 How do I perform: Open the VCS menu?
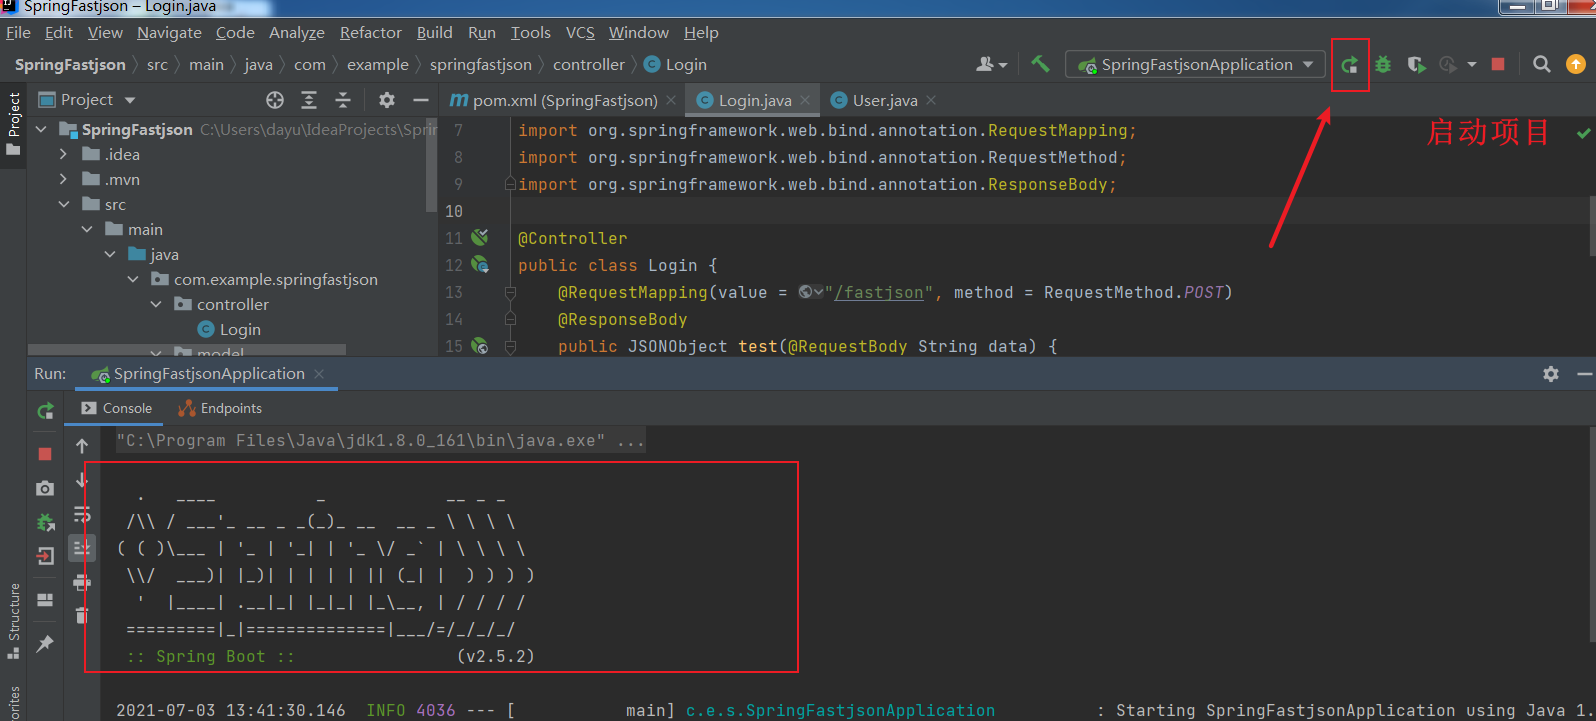pyautogui.click(x=580, y=33)
